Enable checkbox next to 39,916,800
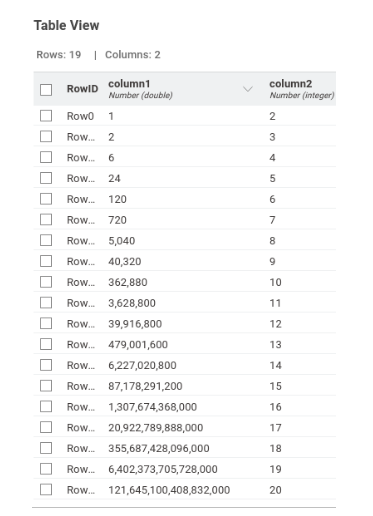 coord(46,324)
